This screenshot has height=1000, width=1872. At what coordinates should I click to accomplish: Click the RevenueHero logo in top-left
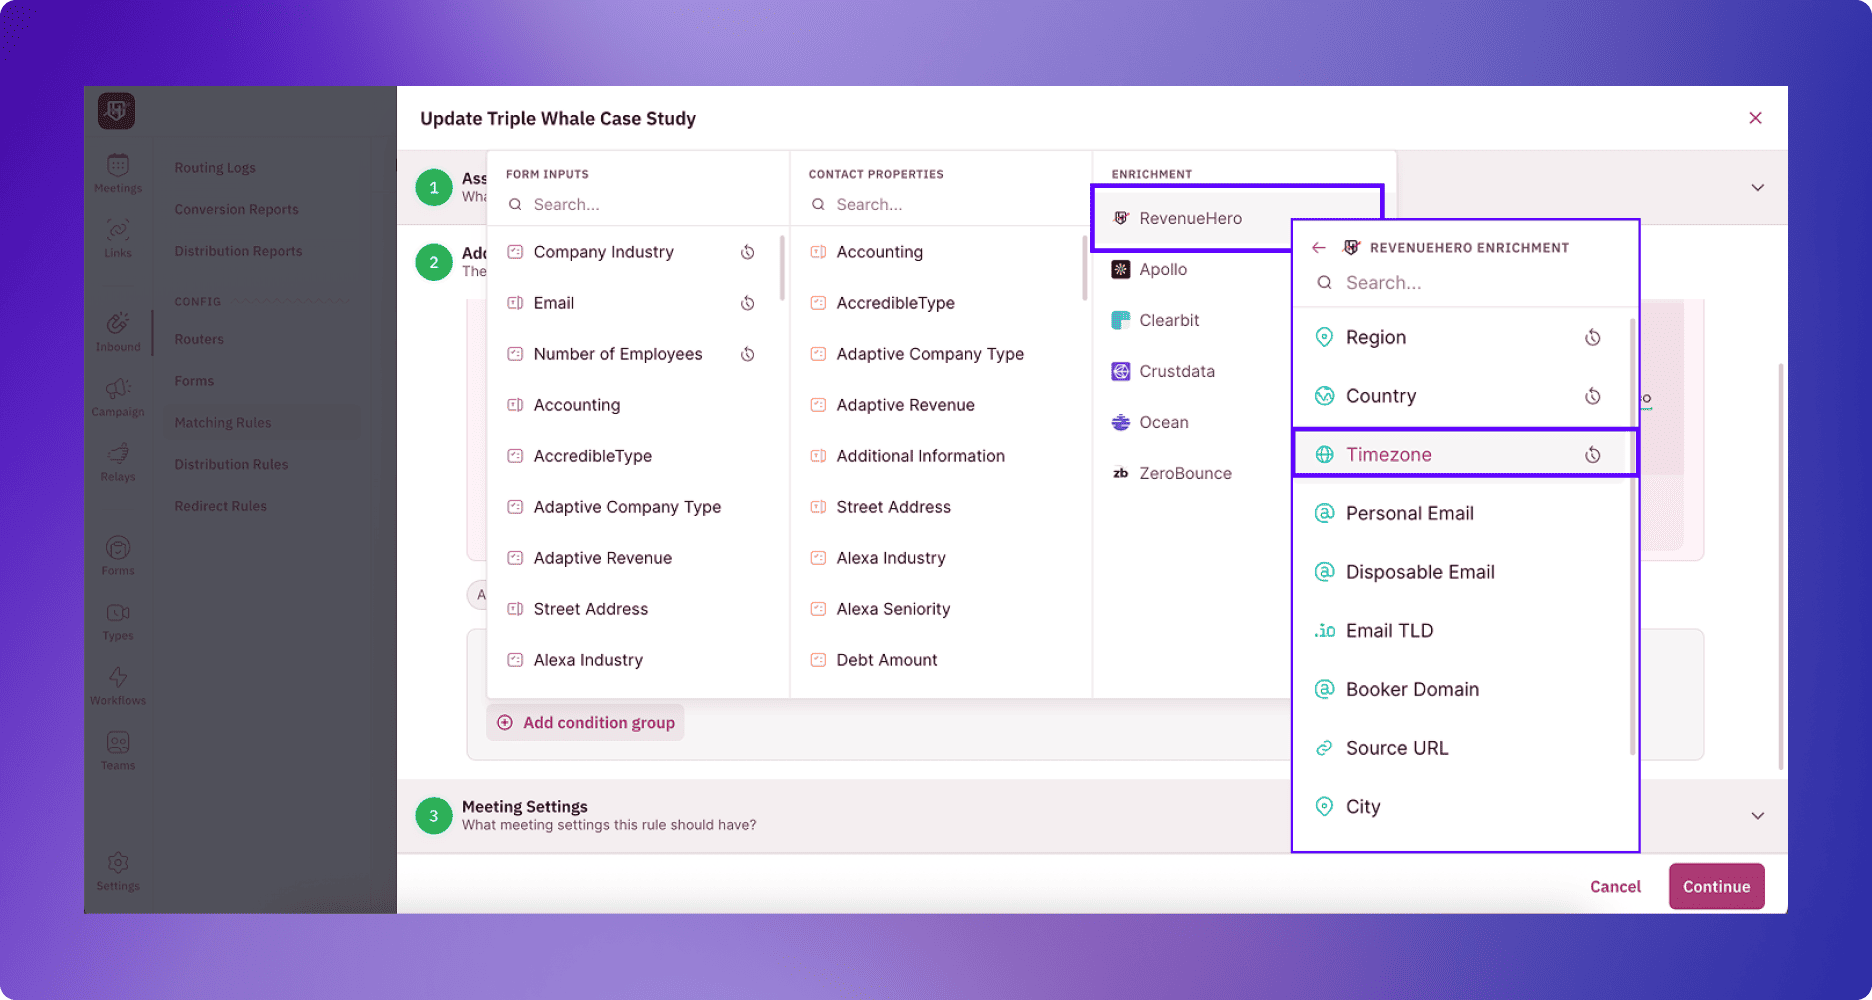(116, 111)
